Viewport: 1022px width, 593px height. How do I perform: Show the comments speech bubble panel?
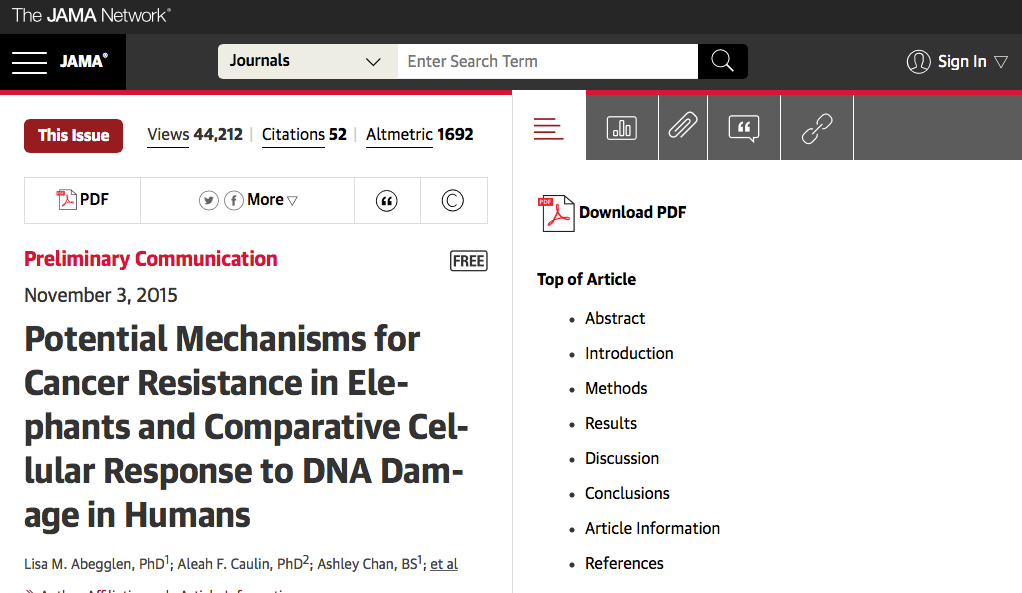[744, 128]
